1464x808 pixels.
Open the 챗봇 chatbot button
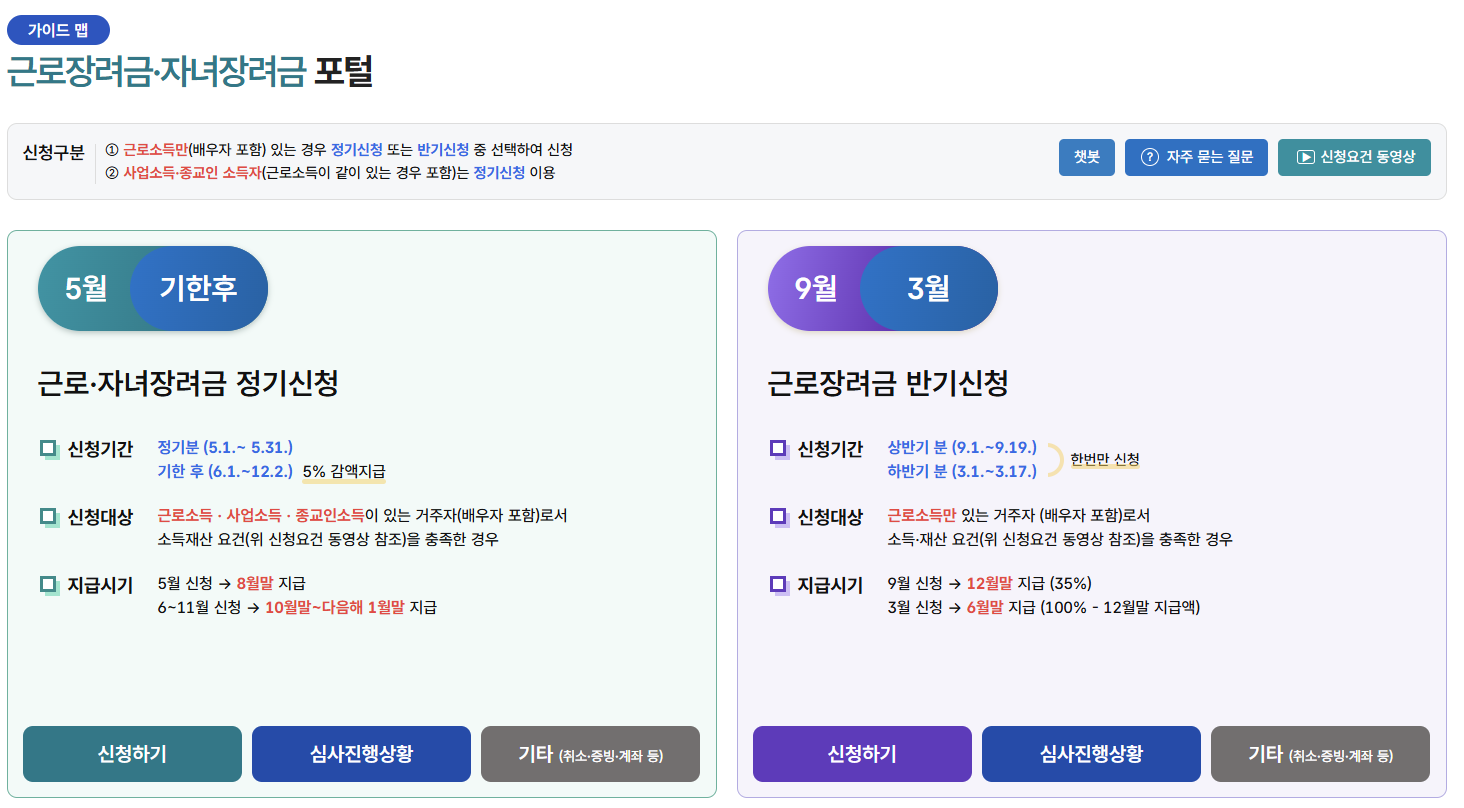click(1087, 157)
